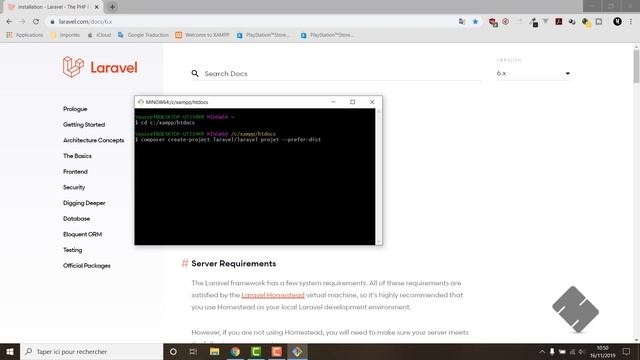The image size is (640, 360).
Task: Open the Google Traduction bookmark
Action: point(143,35)
